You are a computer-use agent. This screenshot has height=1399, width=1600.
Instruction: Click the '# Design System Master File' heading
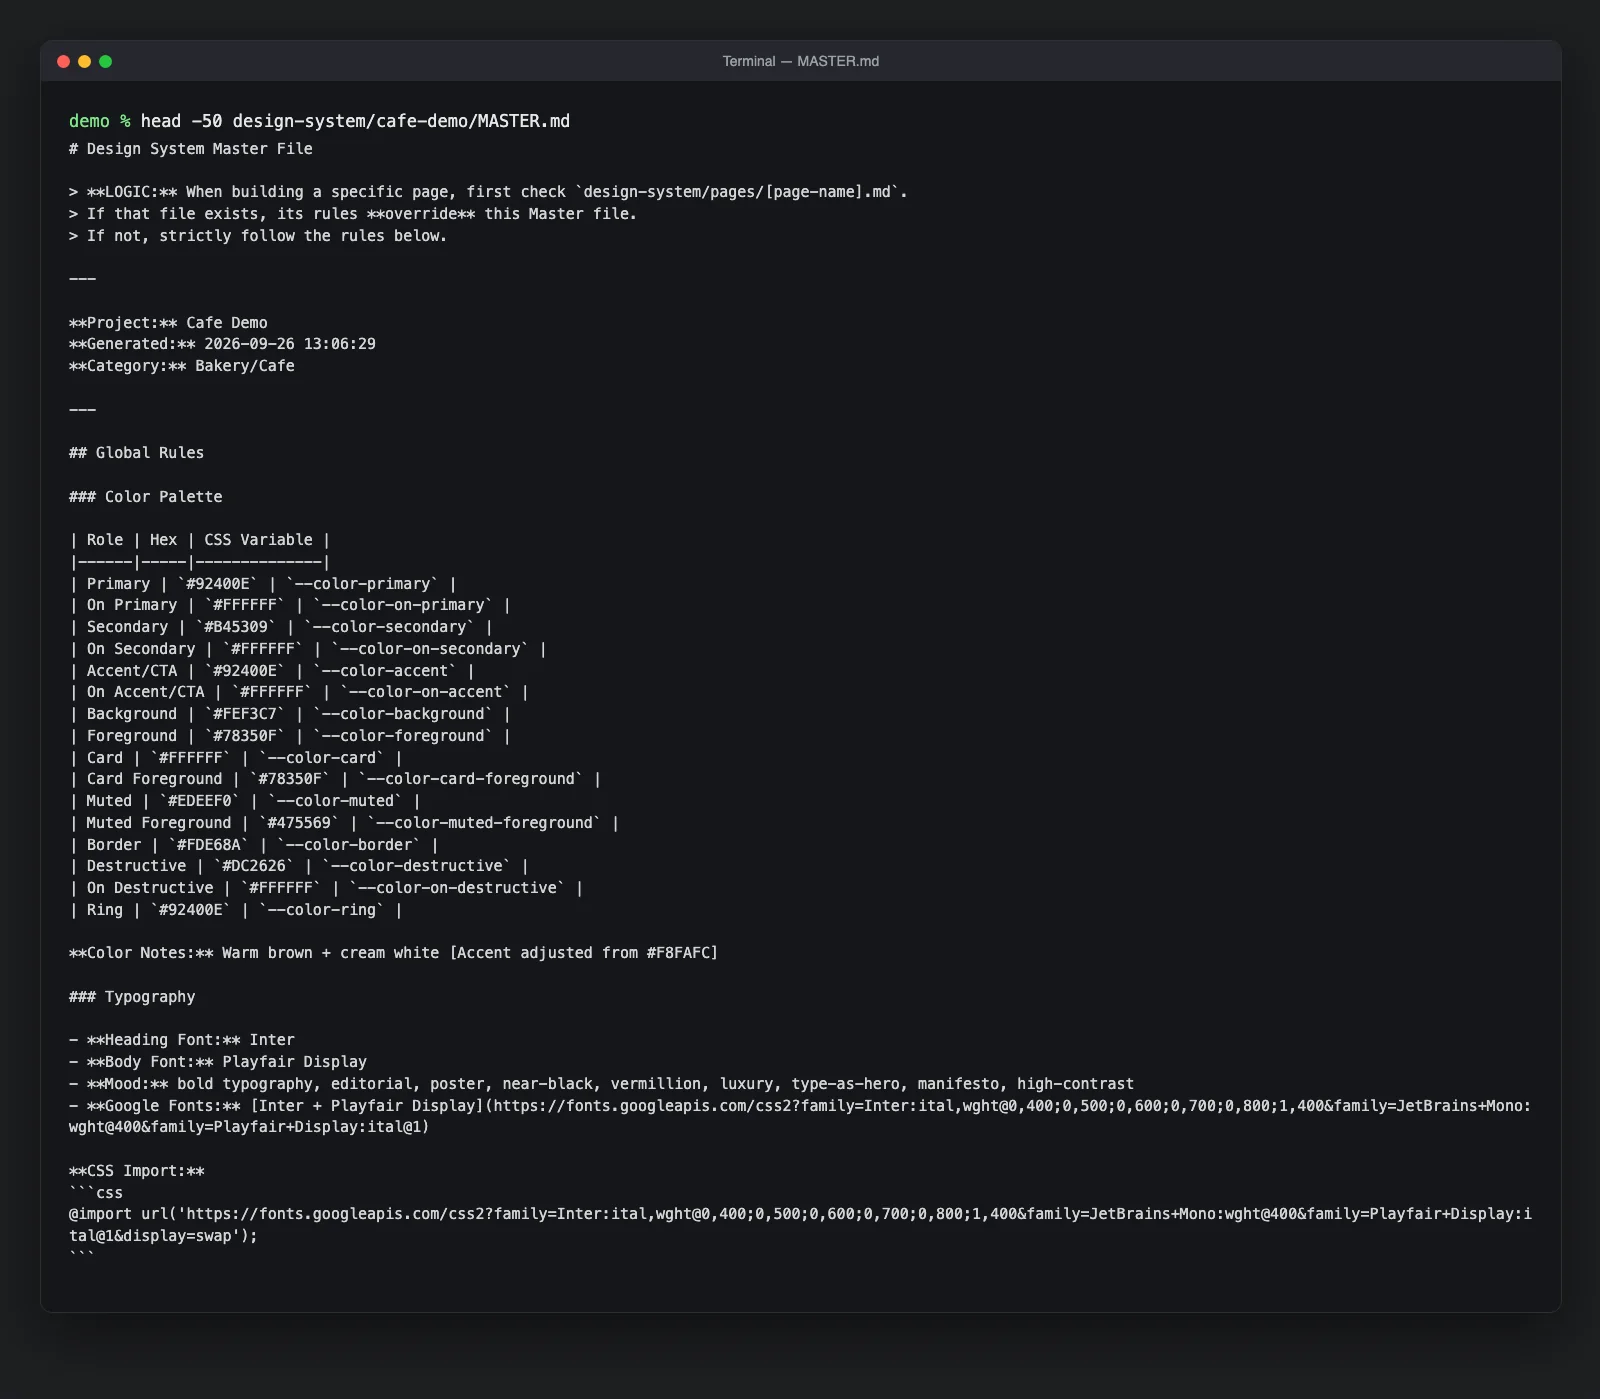coord(191,149)
